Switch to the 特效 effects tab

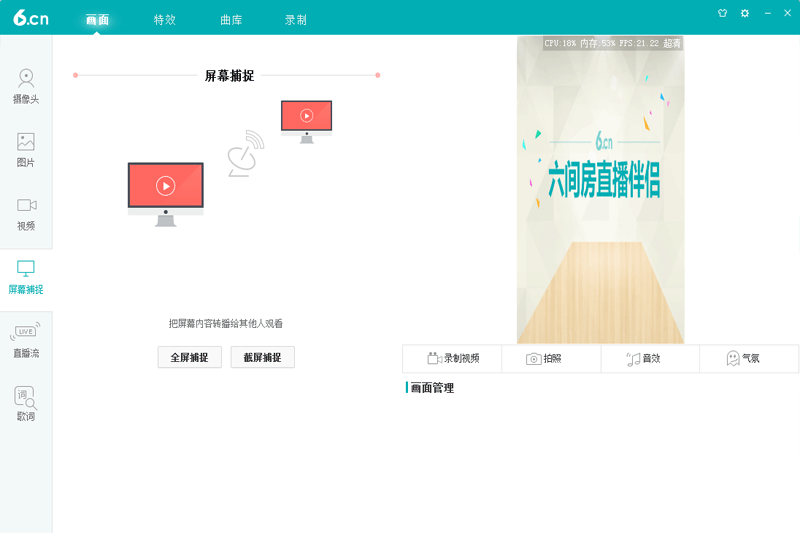click(x=164, y=20)
